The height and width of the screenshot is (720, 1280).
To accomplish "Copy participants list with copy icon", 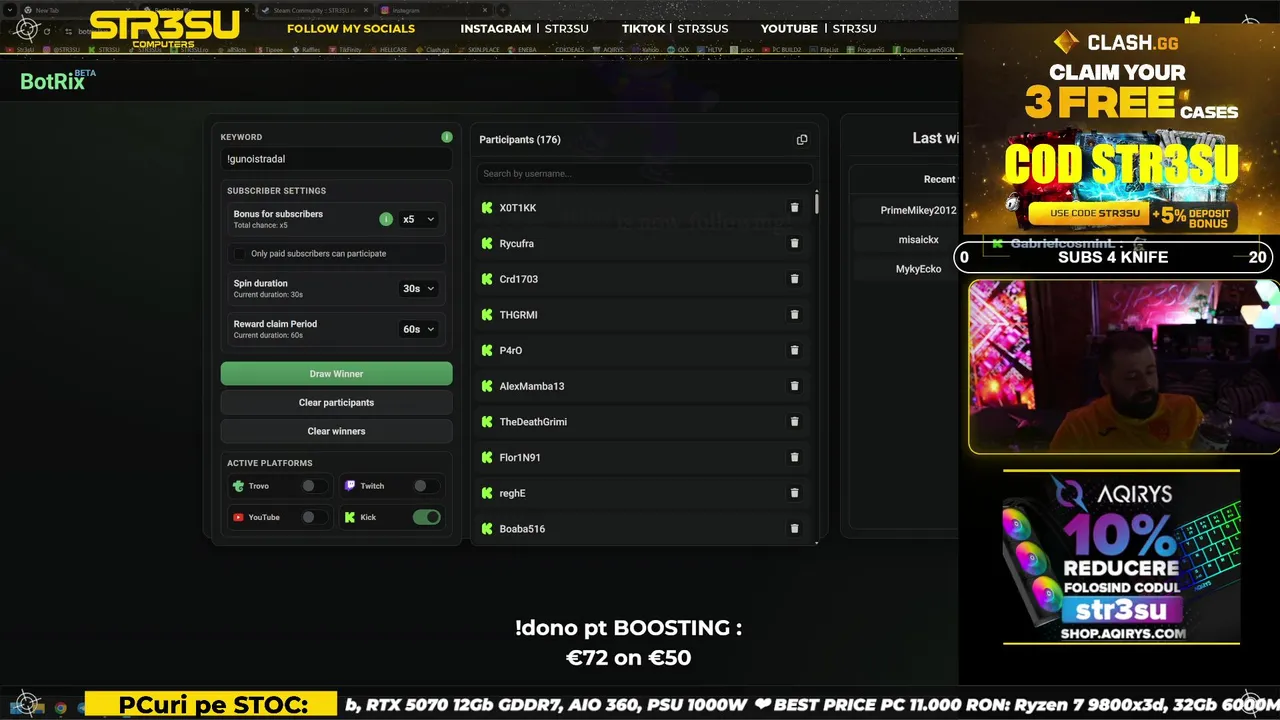I will (802, 140).
